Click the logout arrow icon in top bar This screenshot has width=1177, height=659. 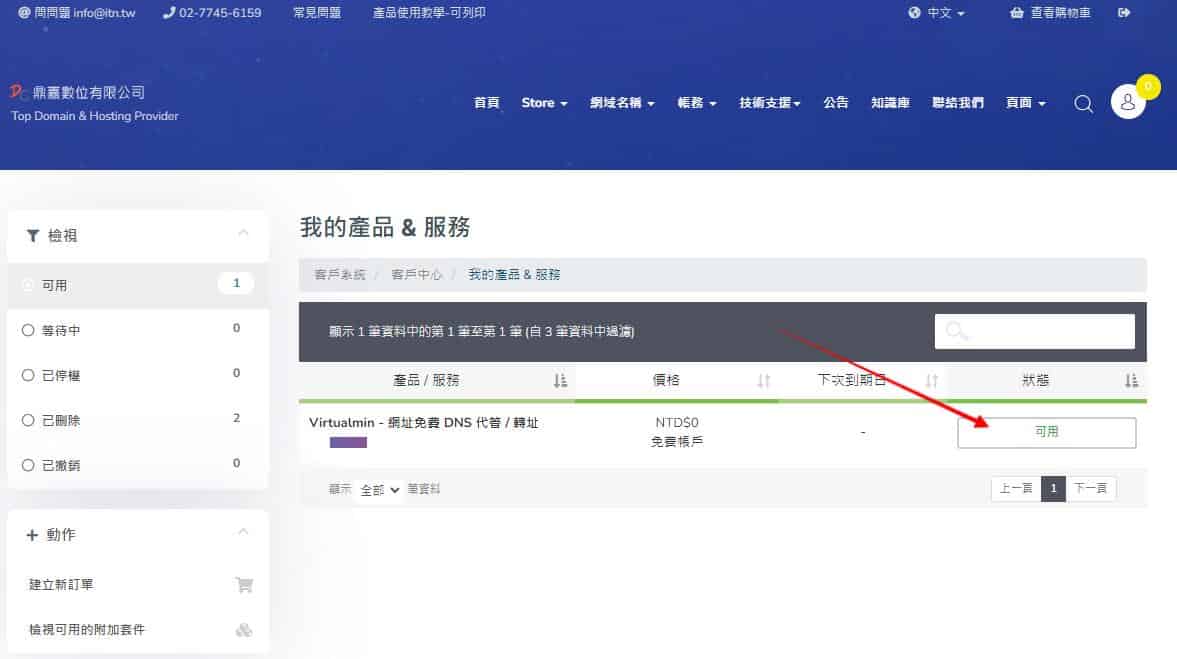pos(1124,13)
